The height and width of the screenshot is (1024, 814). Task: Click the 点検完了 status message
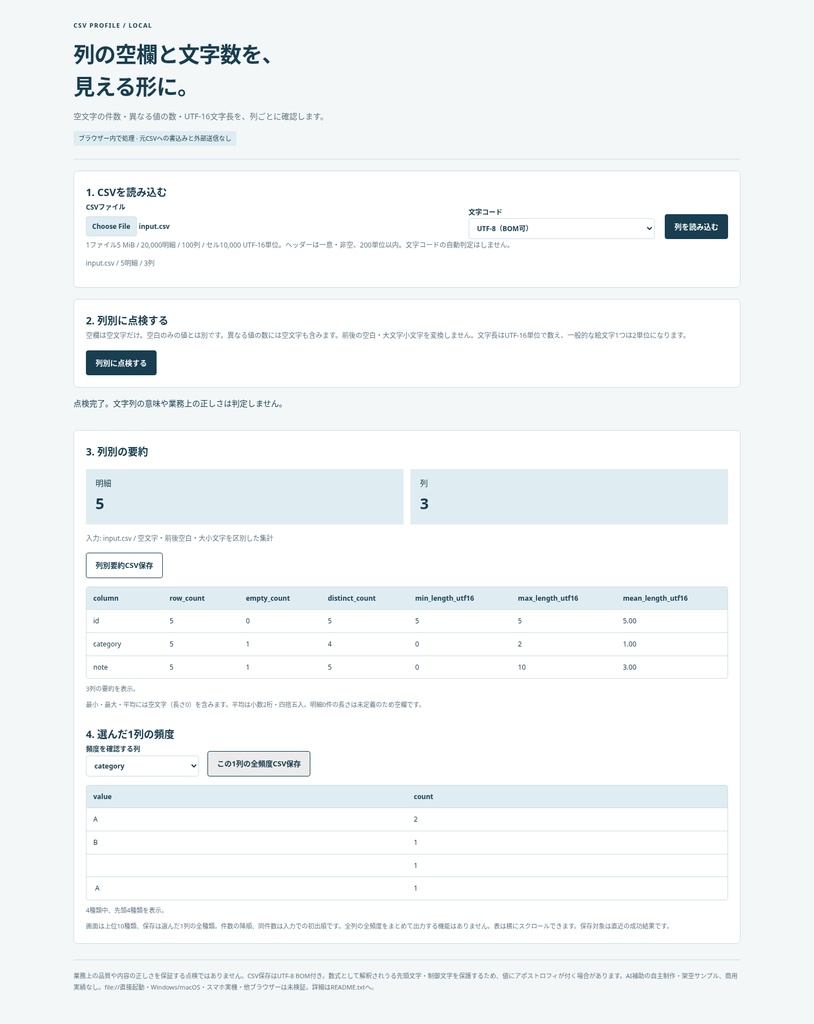(178, 404)
